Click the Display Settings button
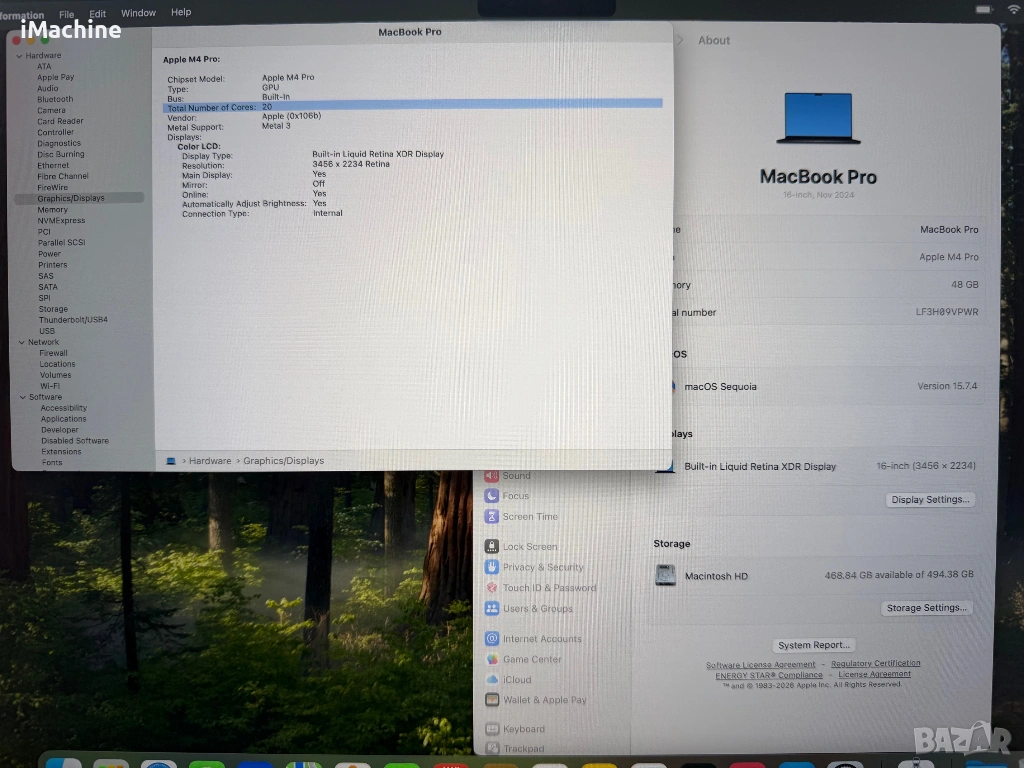Viewport: 1024px width, 768px height. [x=930, y=500]
